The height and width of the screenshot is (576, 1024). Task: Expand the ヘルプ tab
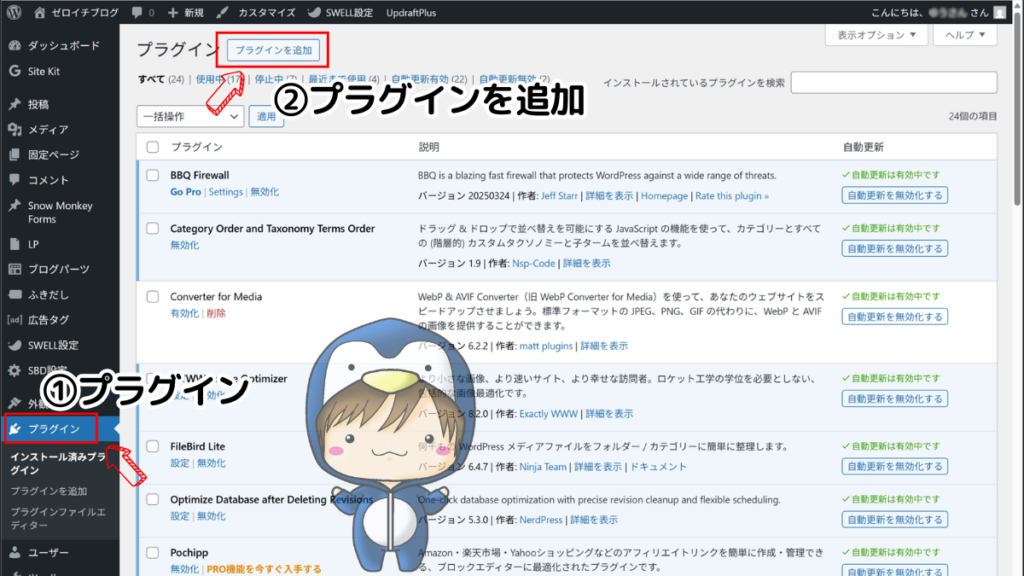[965, 35]
